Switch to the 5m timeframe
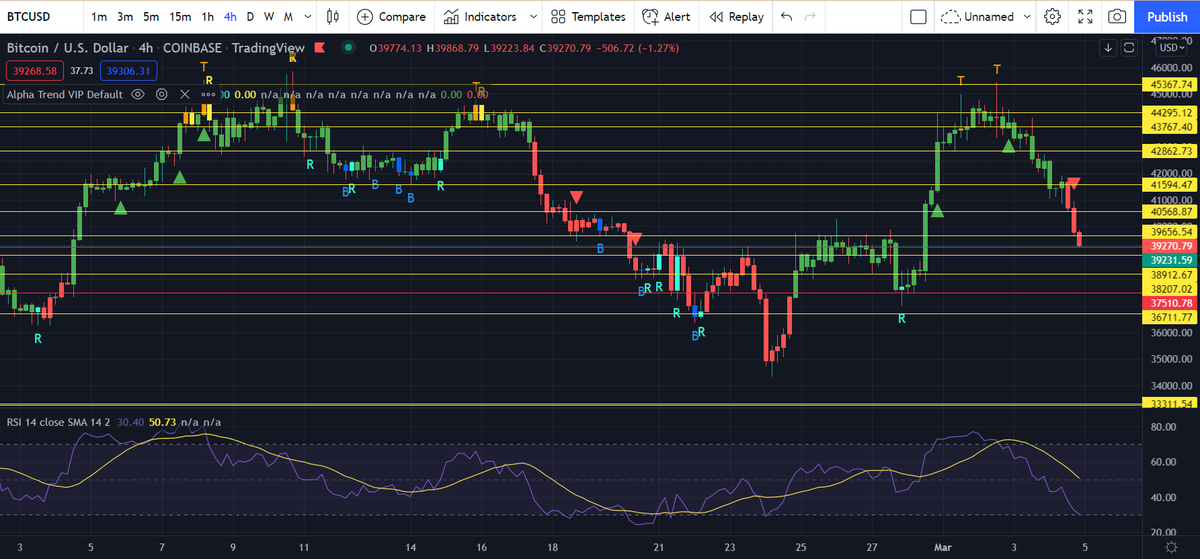The width and height of the screenshot is (1200, 559). [151, 17]
